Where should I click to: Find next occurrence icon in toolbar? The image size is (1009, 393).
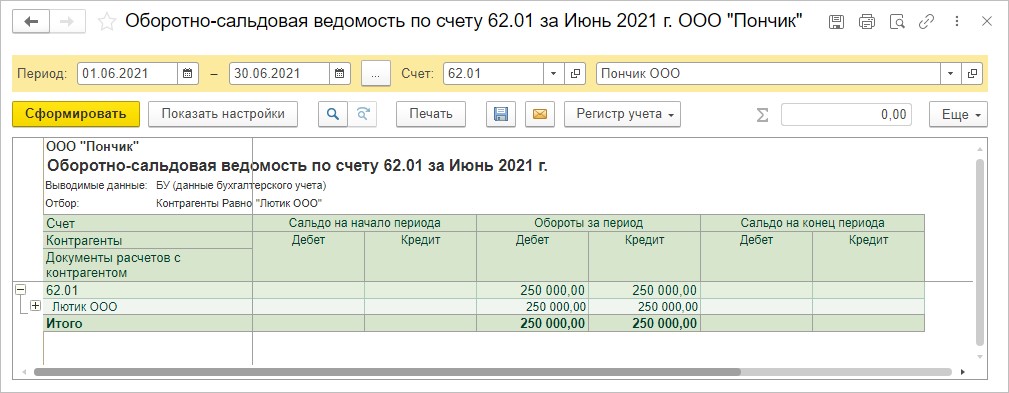tap(363, 114)
